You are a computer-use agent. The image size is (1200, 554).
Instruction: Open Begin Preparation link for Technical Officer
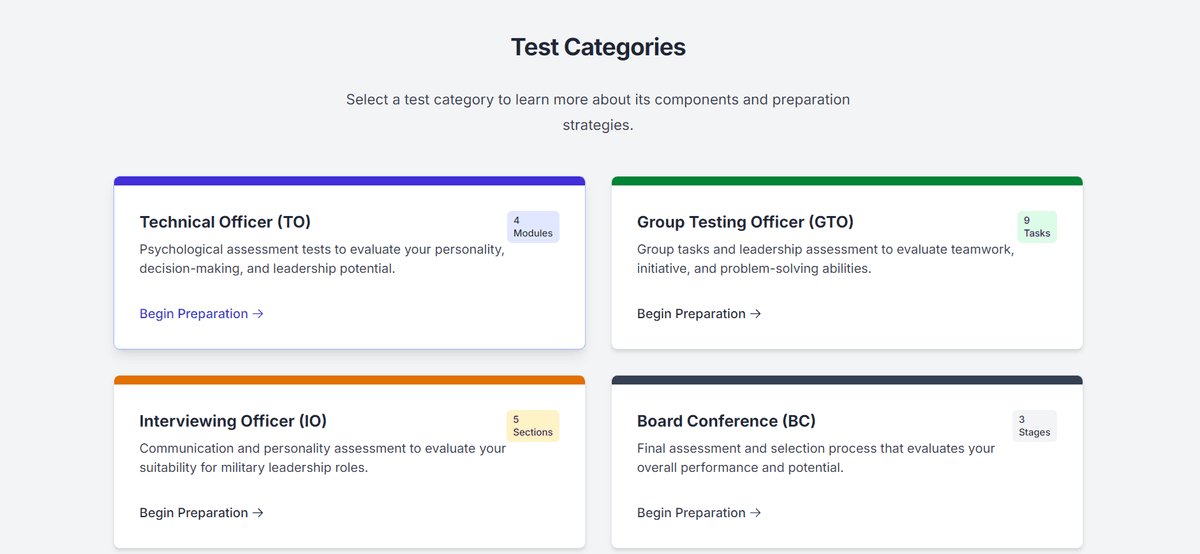201,314
